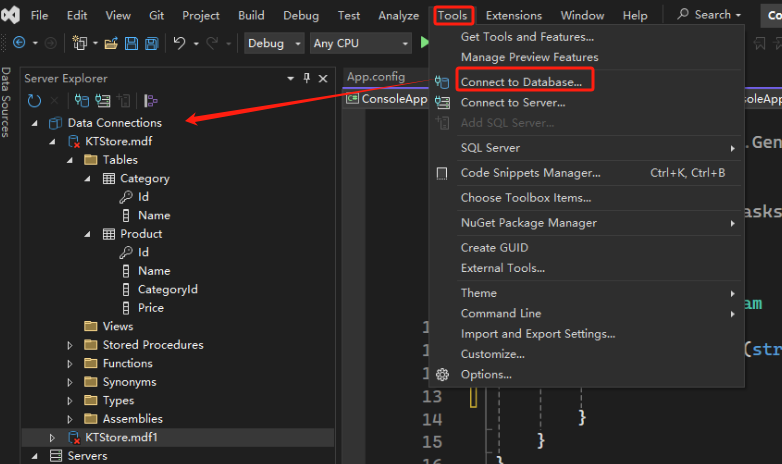The image size is (782, 464).
Task: Collapse the Category table node
Action: coord(87,179)
